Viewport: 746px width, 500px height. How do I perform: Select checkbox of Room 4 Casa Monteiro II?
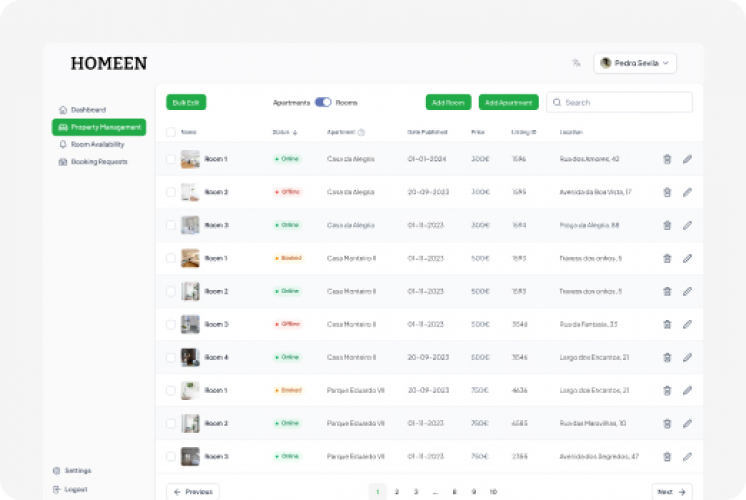pos(171,357)
